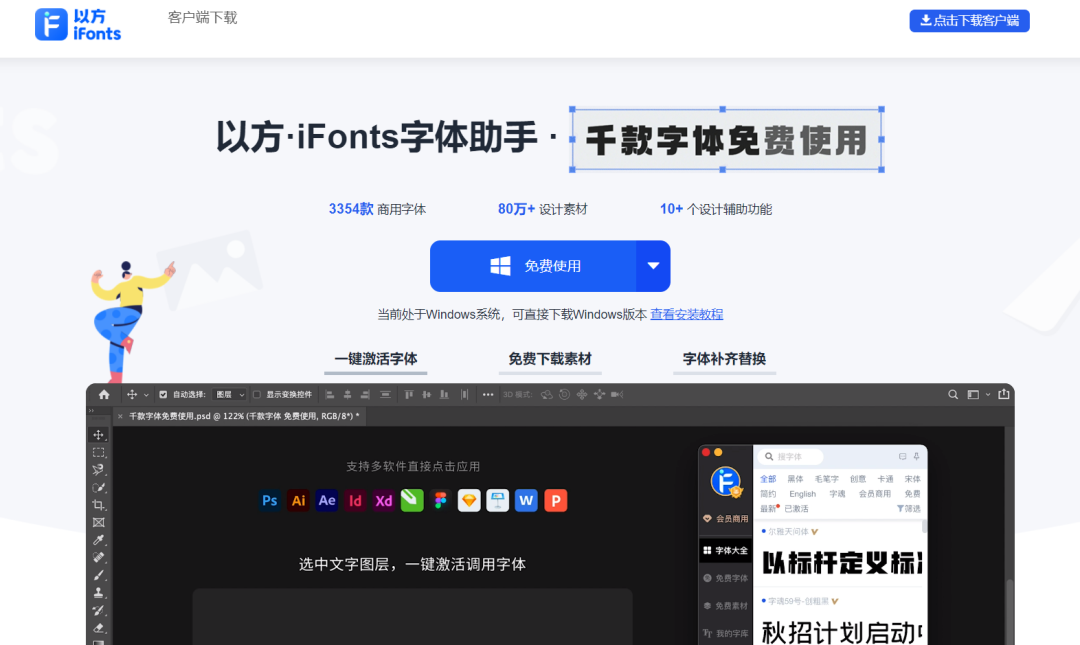Expand the toolbar double-arrow collapse control
Image resolution: width=1080 pixels, height=645 pixels.
pyautogui.click(x=92, y=411)
